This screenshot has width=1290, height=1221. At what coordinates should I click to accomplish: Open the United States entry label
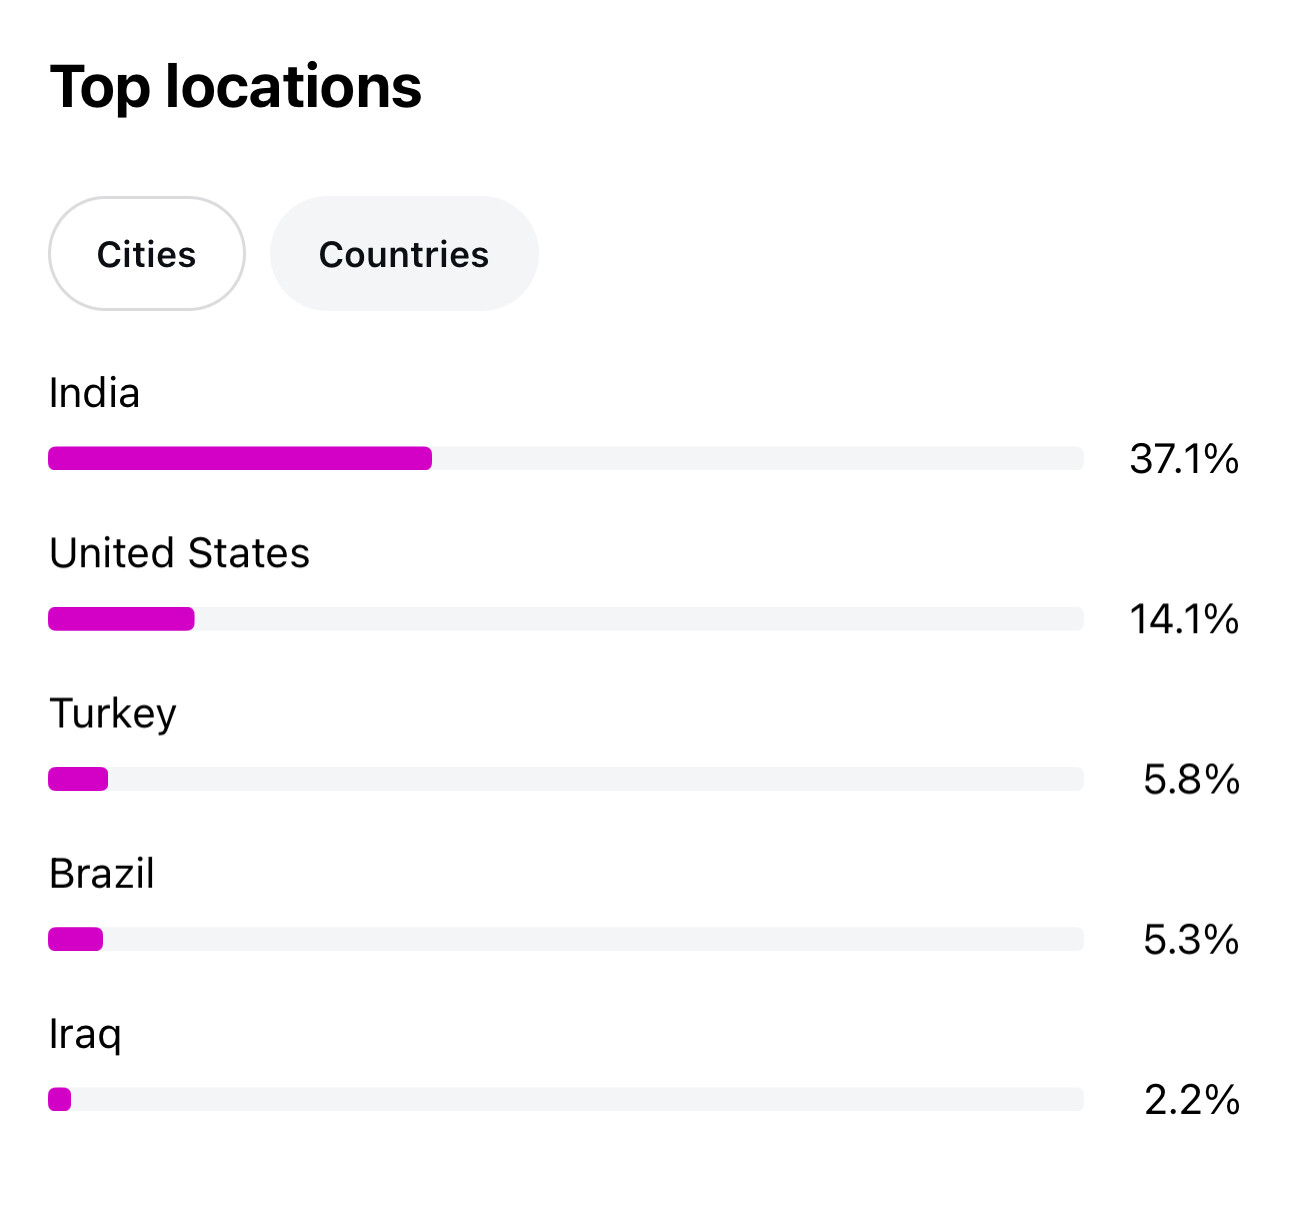(x=180, y=553)
